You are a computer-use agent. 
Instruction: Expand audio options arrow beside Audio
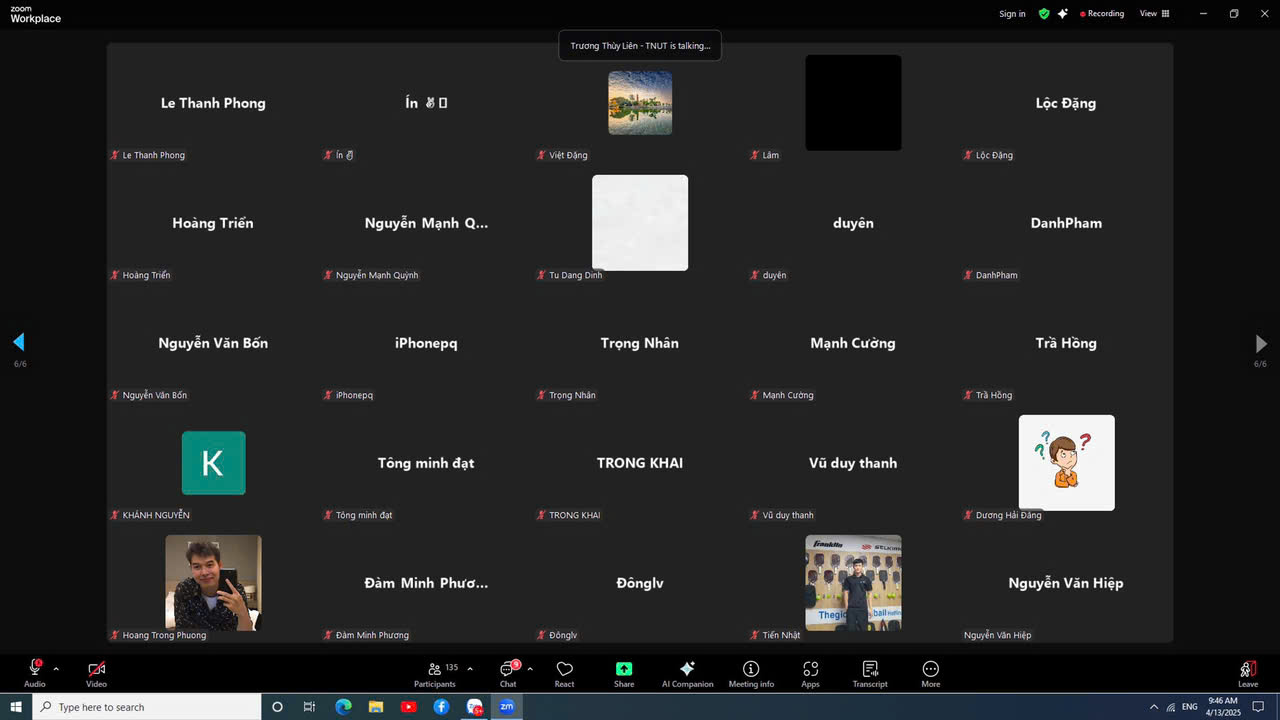coord(56,669)
